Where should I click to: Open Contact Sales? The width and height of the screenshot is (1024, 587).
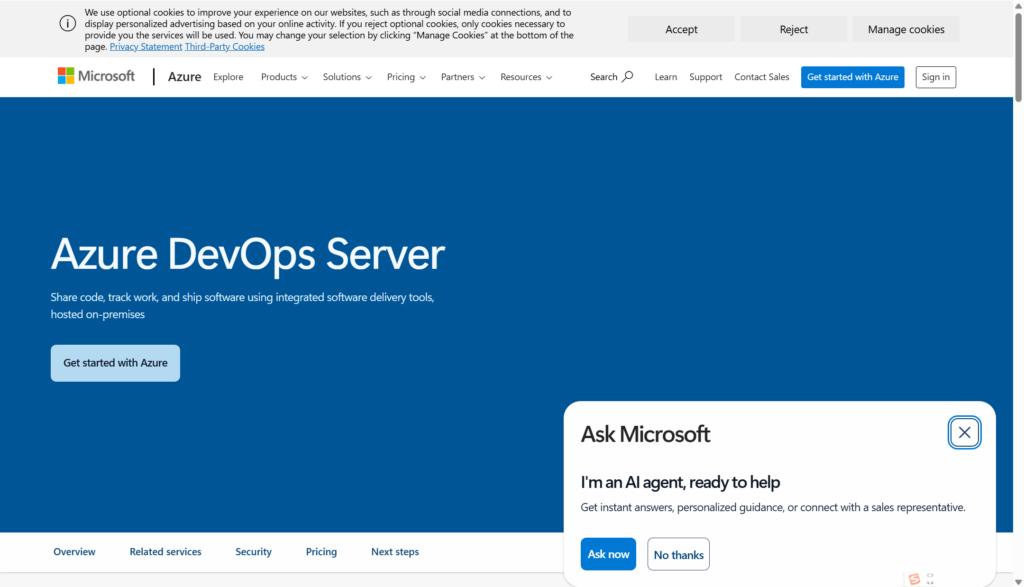[761, 77]
